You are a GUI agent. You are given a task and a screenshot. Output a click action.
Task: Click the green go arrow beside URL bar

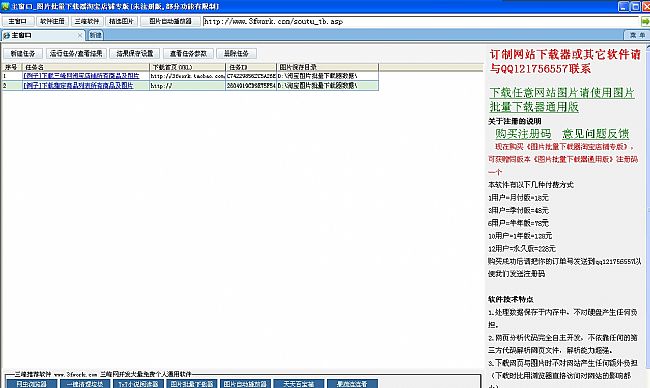(x=645, y=21)
